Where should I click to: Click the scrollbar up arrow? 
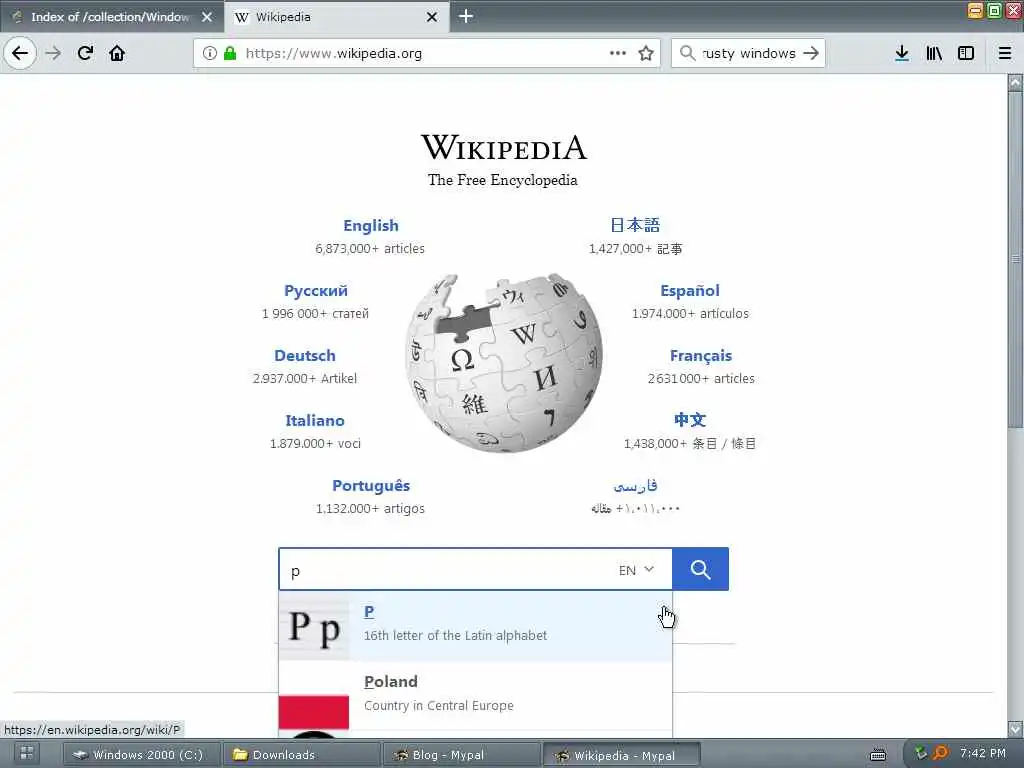pos(1015,82)
